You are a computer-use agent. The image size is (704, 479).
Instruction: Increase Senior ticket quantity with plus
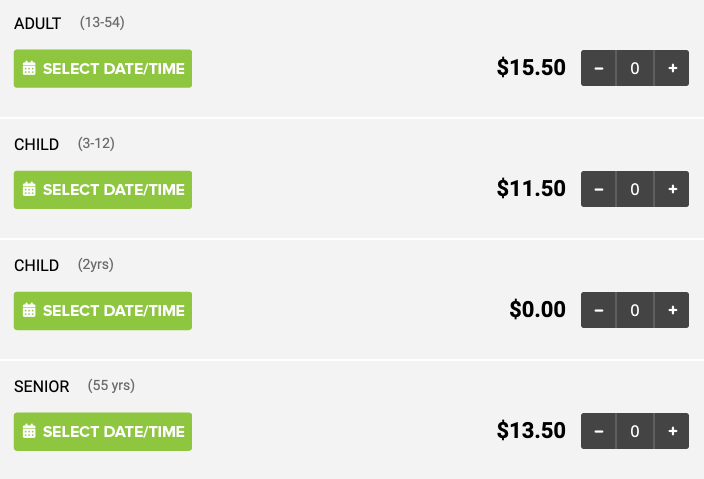click(672, 431)
